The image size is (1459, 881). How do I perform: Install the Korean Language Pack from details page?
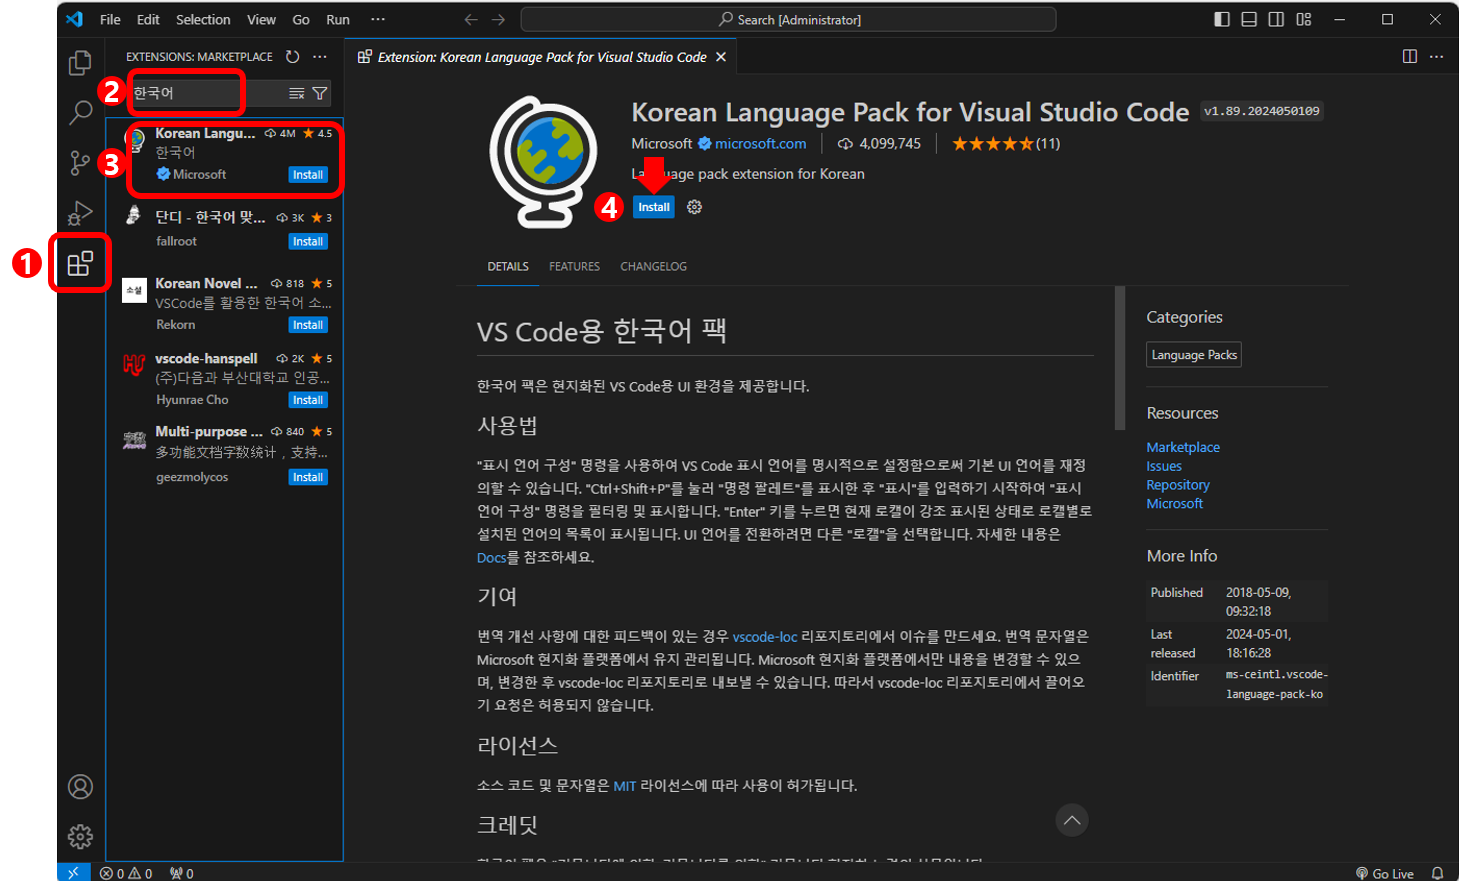click(x=654, y=207)
